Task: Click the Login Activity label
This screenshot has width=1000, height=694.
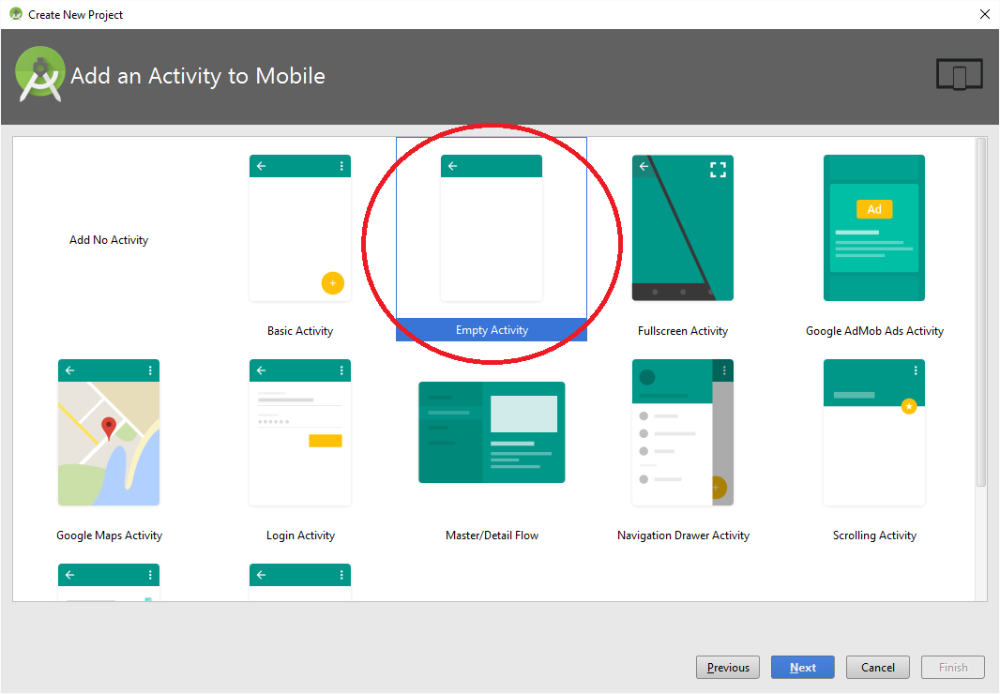Action: 300,535
